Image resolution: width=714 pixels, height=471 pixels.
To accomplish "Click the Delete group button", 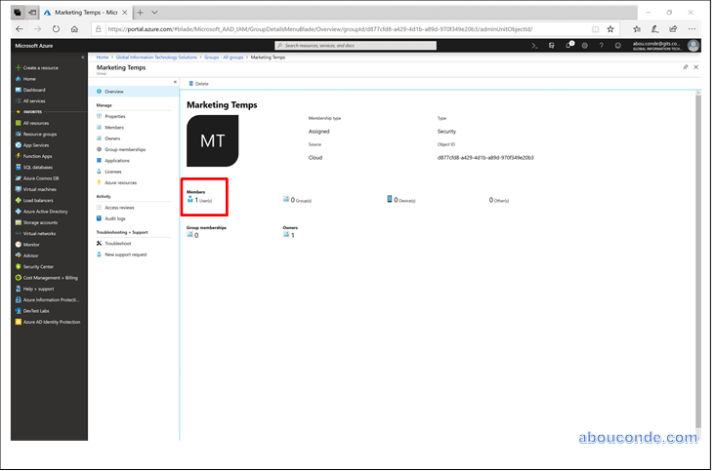I will point(200,83).
